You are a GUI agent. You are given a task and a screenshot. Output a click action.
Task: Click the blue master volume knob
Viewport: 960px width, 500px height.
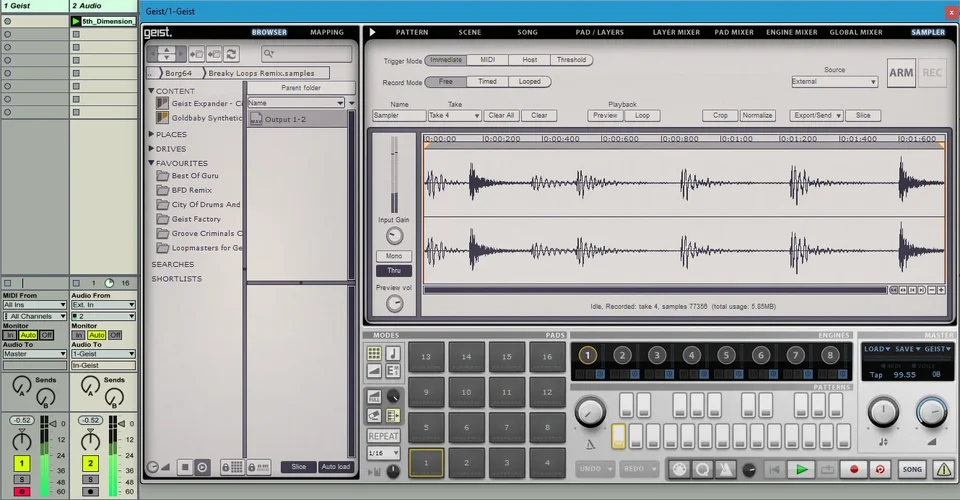tap(931, 412)
